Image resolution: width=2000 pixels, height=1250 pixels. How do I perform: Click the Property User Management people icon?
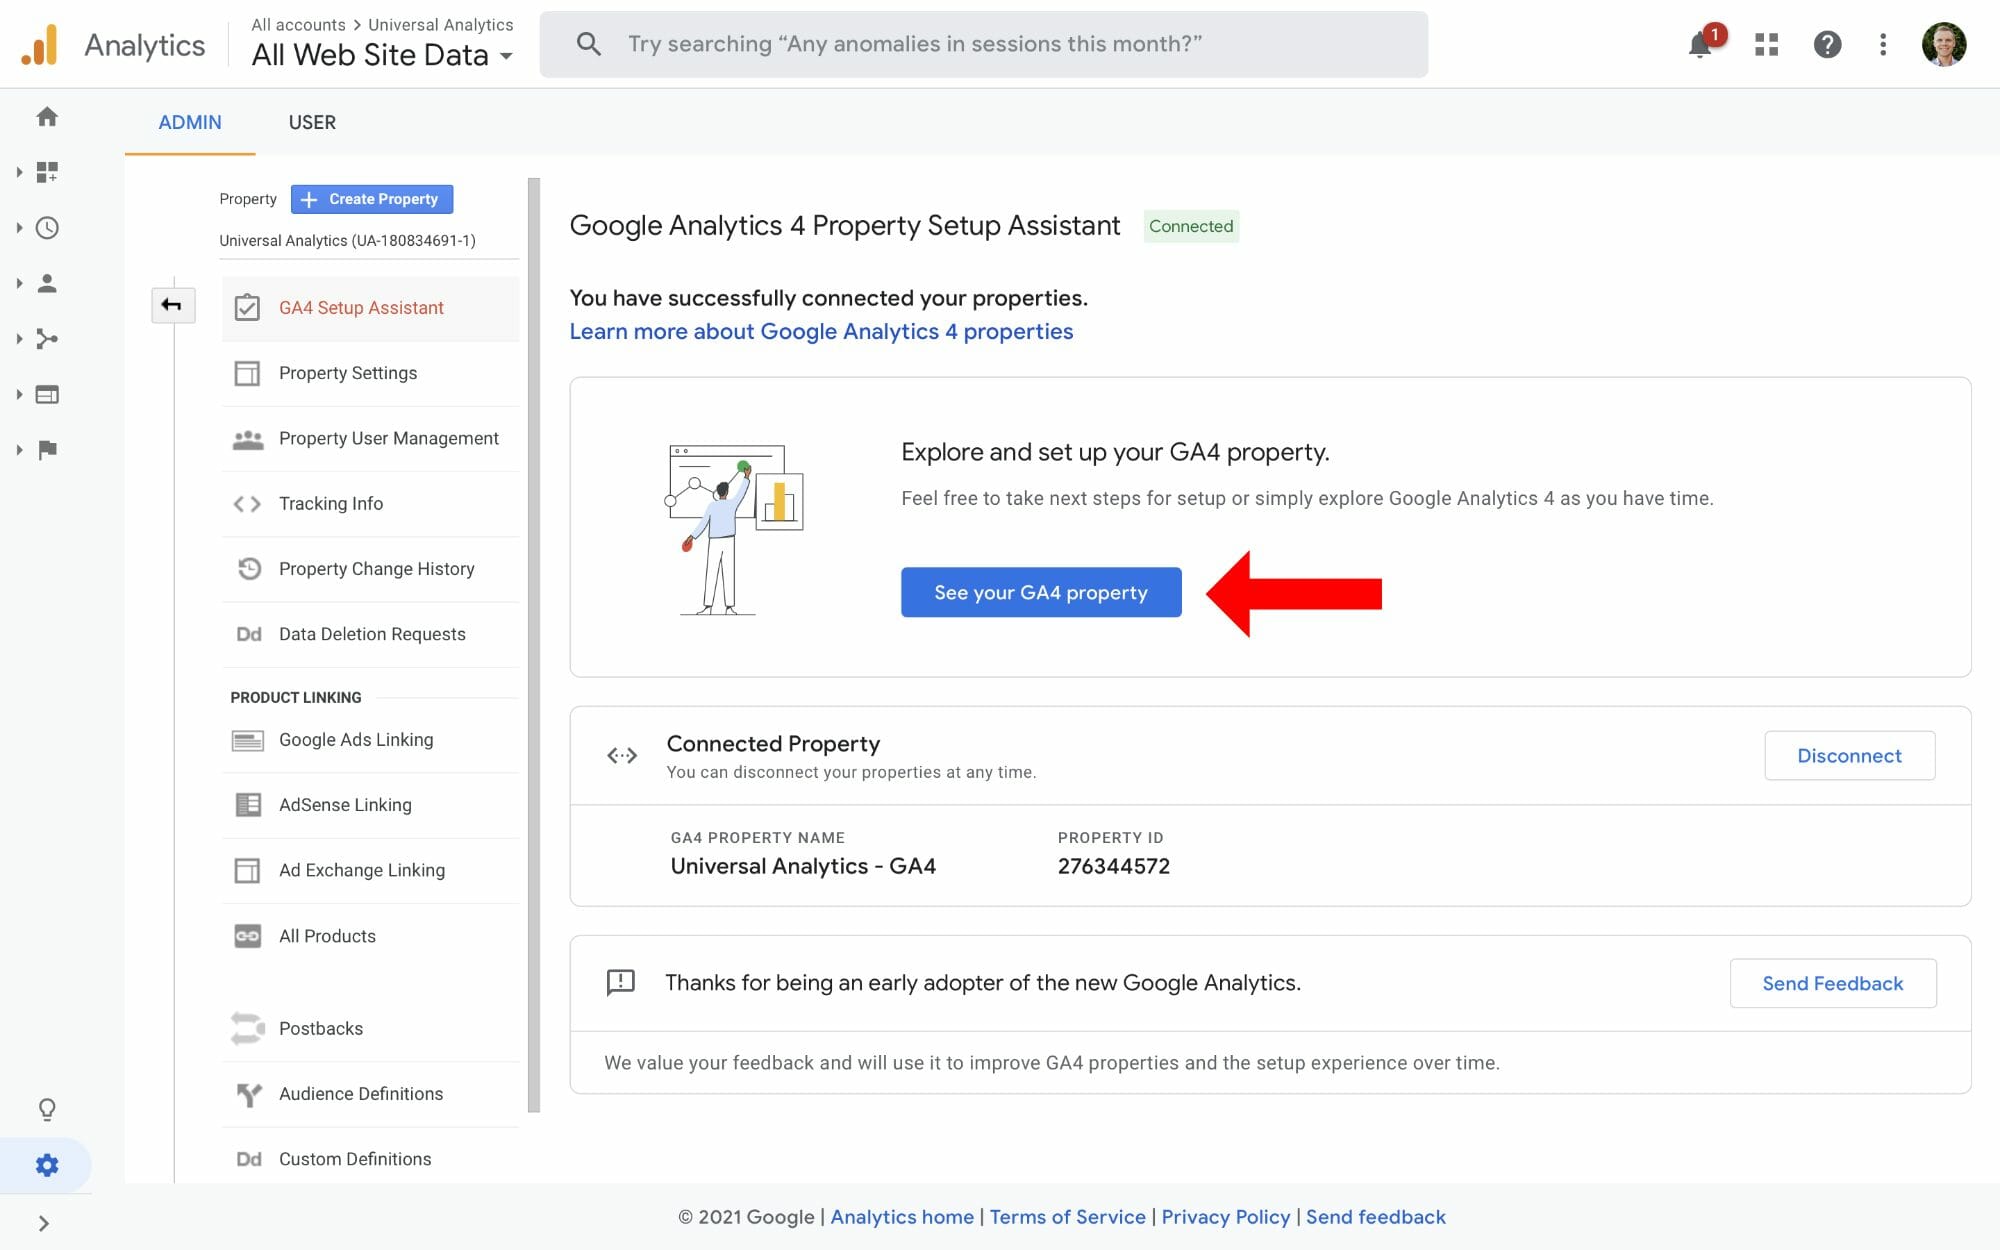tap(248, 439)
